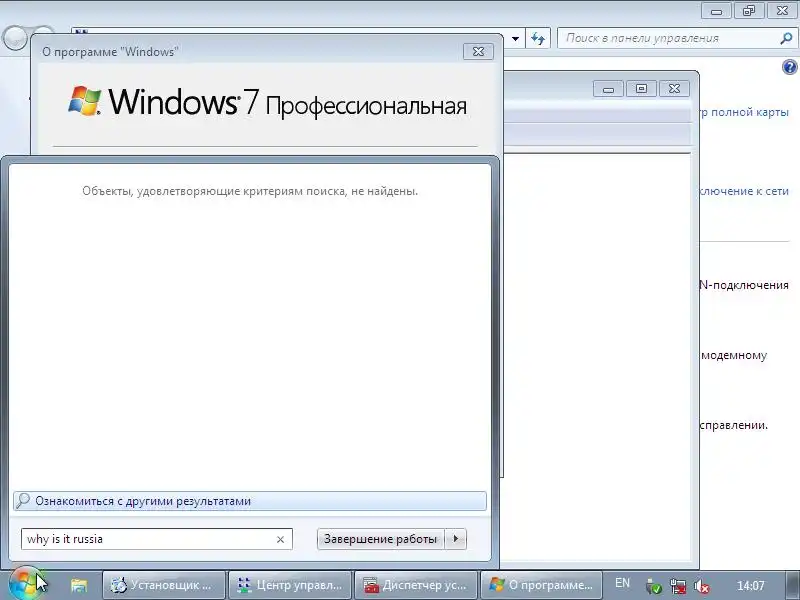The width and height of the screenshot is (800, 600).
Task: Click the Control Panel search magnifier icon
Action: click(x=786, y=38)
